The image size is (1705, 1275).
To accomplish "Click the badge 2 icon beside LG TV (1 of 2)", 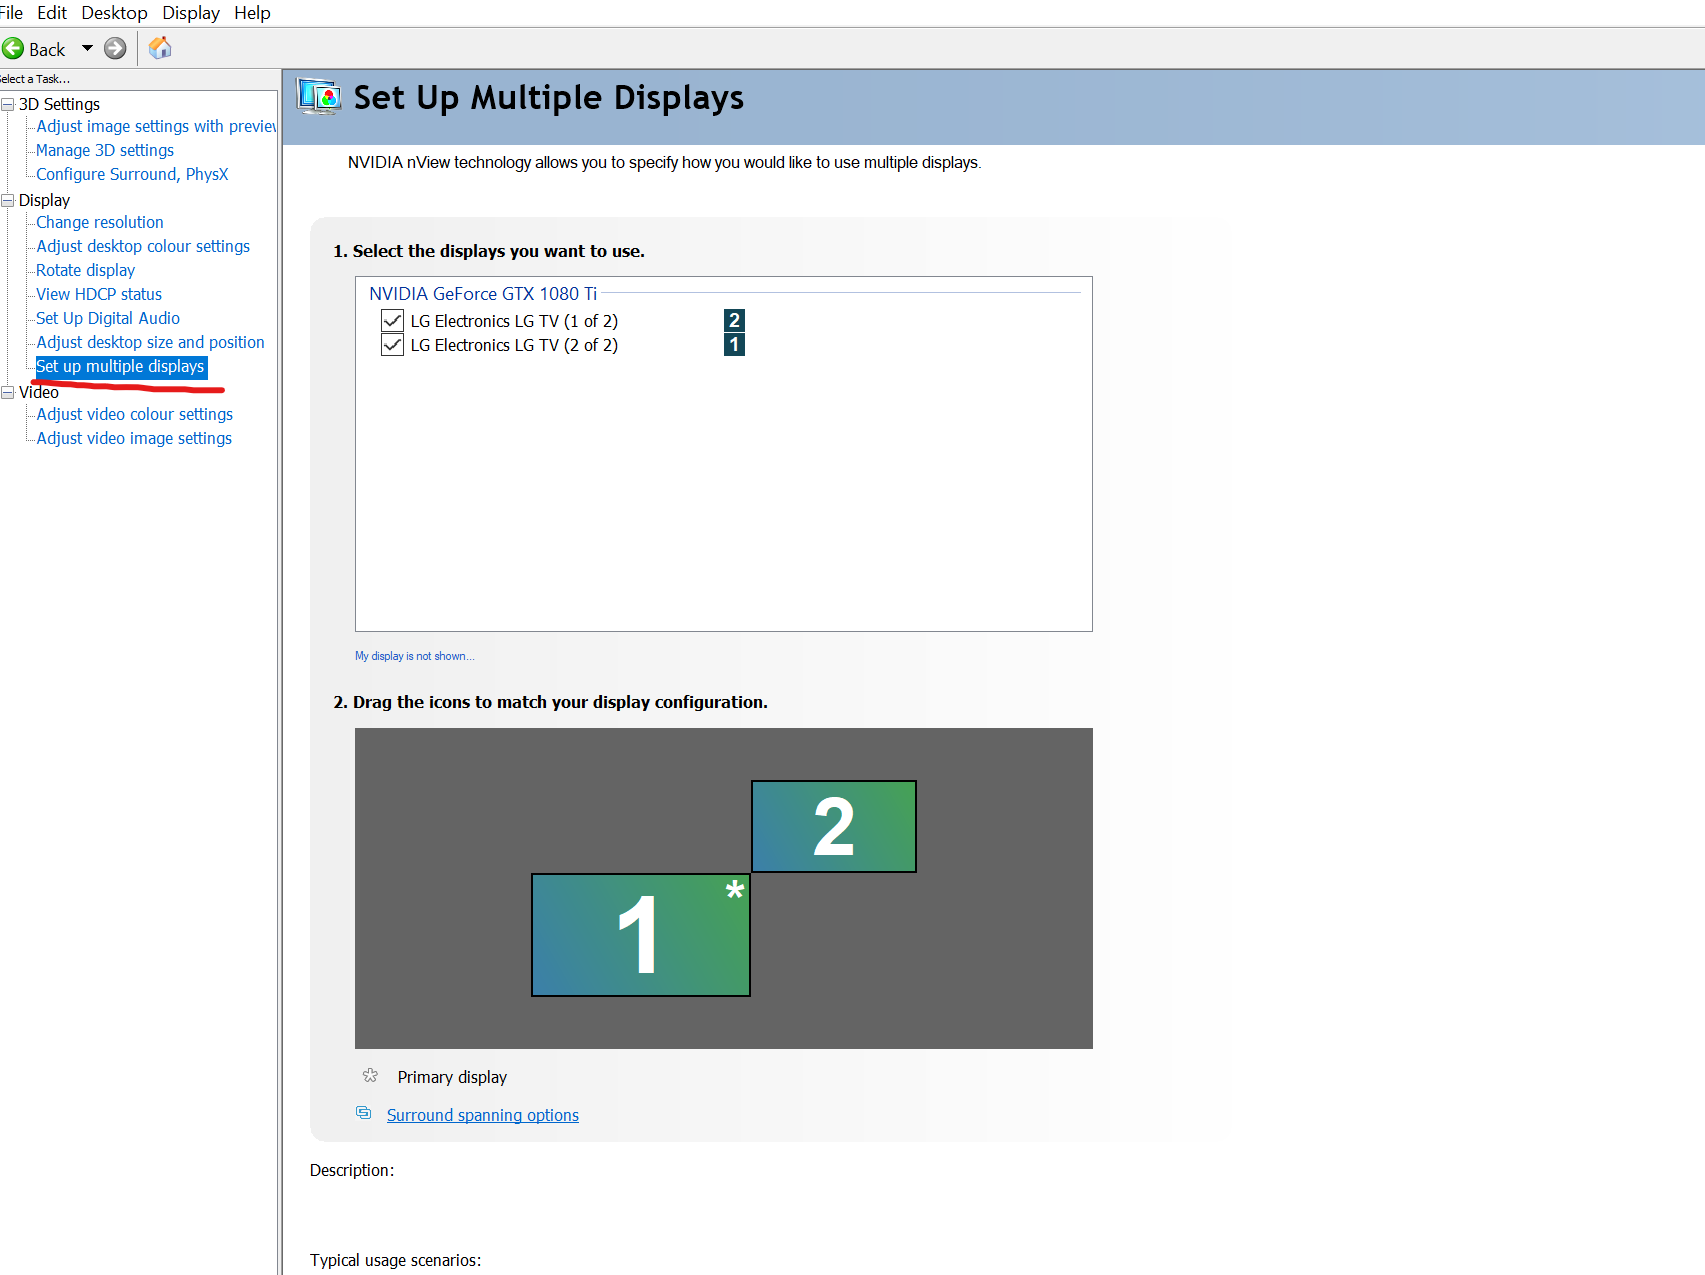I will (x=734, y=320).
